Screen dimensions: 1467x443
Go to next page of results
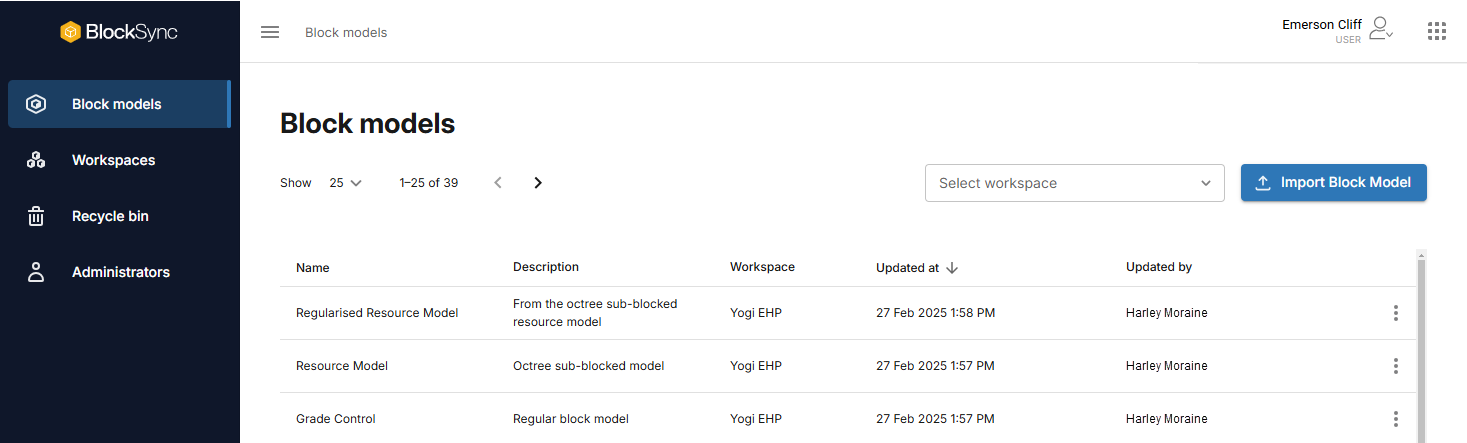pyautogui.click(x=538, y=183)
